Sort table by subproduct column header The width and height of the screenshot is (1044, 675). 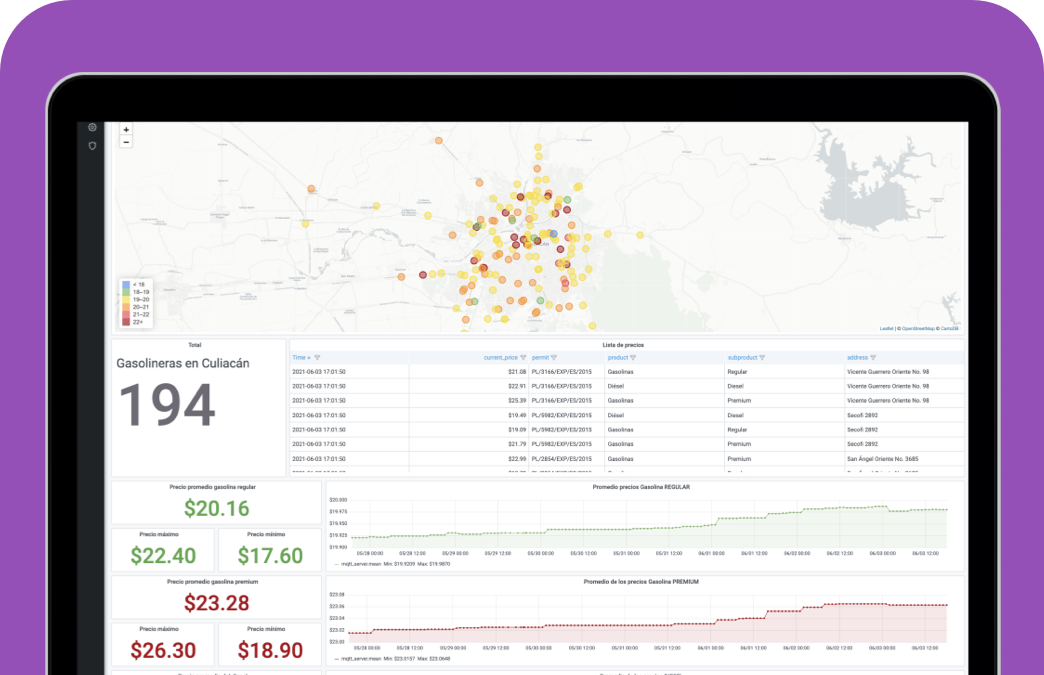pyautogui.click(x=742, y=358)
